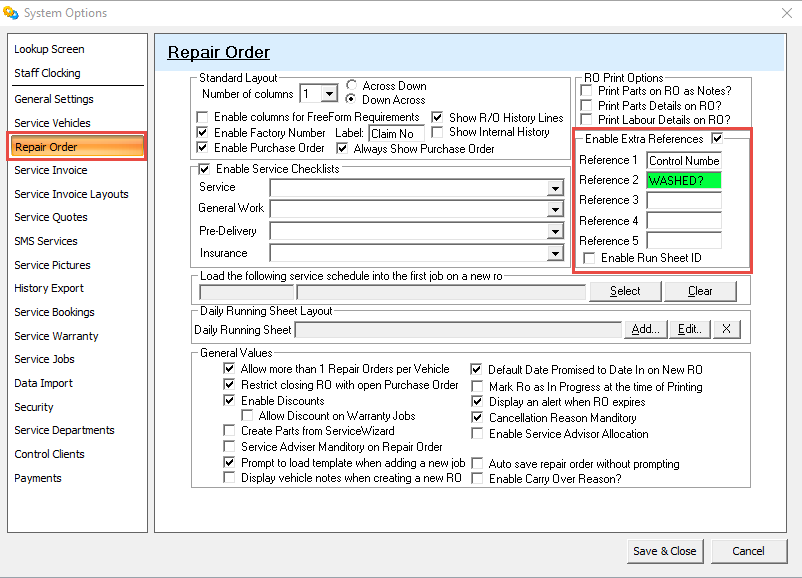This screenshot has width=802, height=578.
Task: Open Control Clients settings
Action: coord(49,455)
